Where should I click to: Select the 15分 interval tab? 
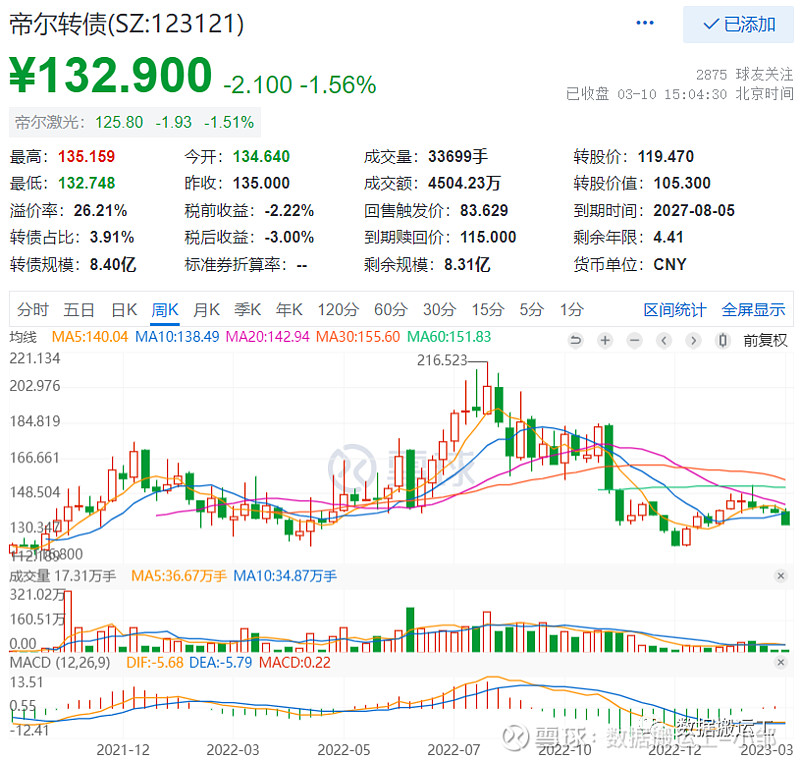[488, 309]
